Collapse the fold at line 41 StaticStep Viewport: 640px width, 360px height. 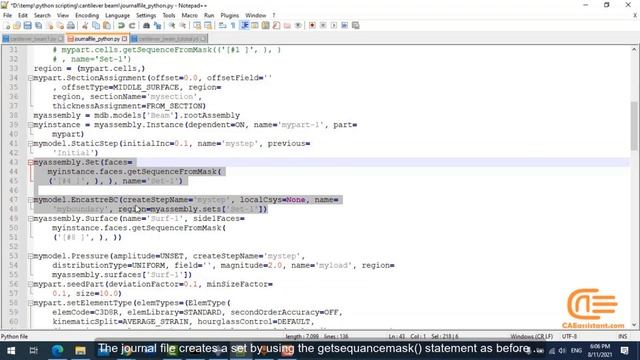pyautogui.click(x=31, y=144)
